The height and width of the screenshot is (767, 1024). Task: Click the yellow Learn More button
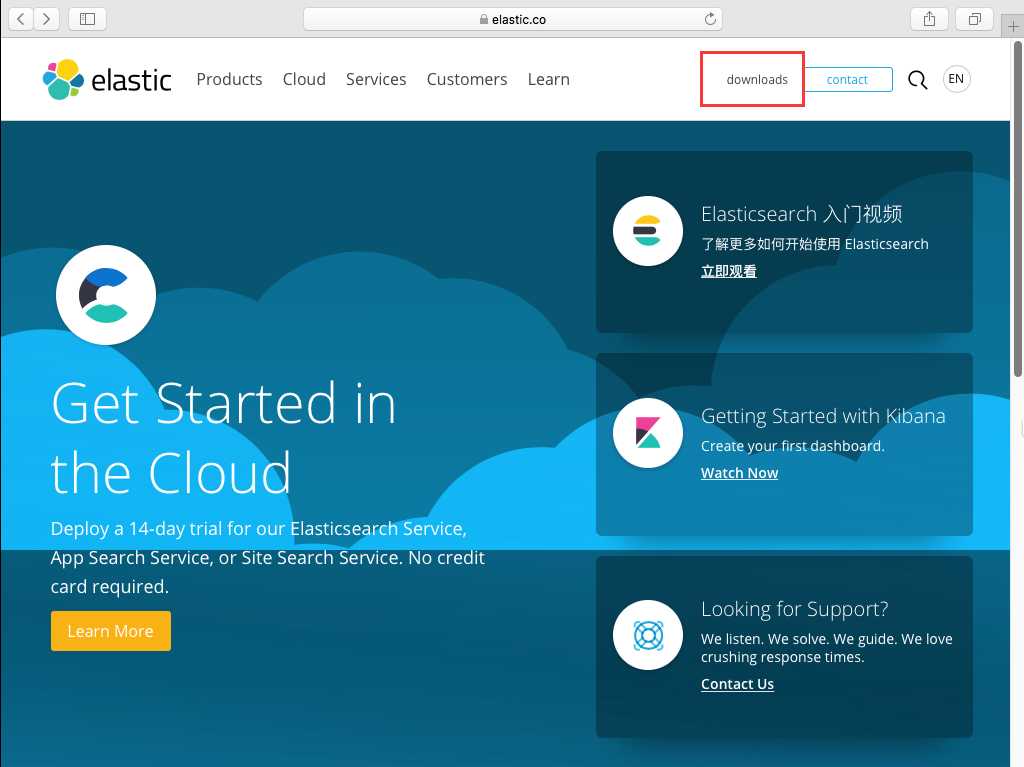110,631
